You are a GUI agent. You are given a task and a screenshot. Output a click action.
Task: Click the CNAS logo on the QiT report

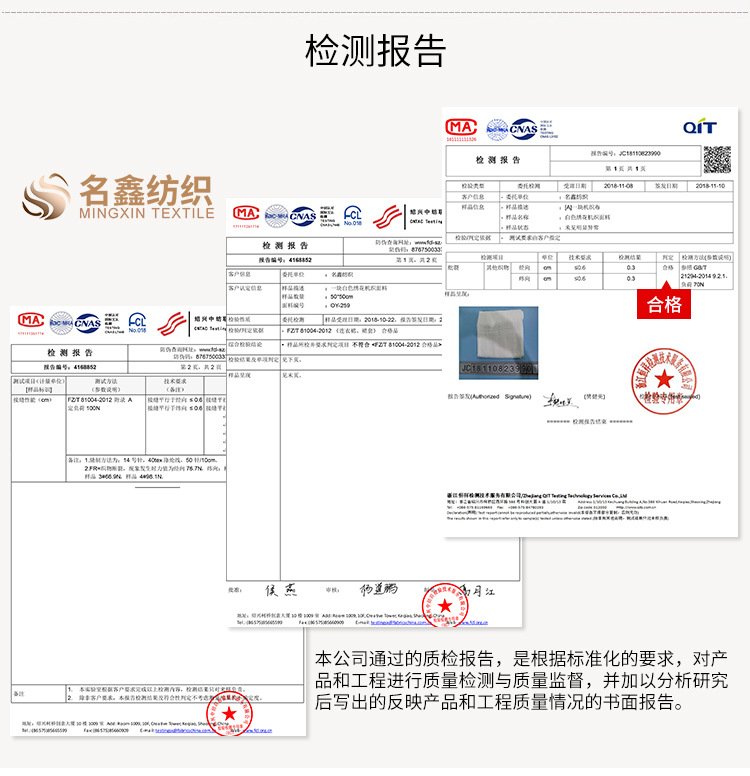(524, 129)
